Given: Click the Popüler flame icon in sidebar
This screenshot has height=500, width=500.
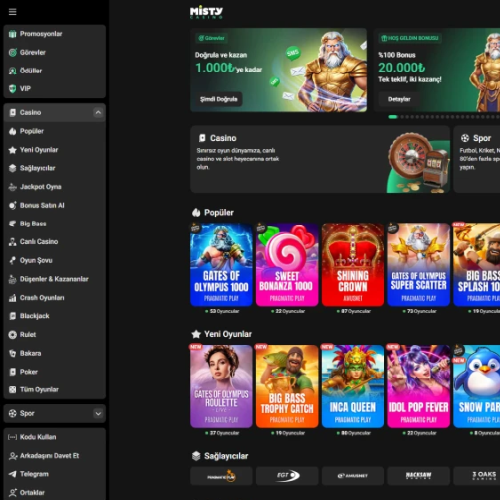Looking at the screenshot, I should pos(12,131).
